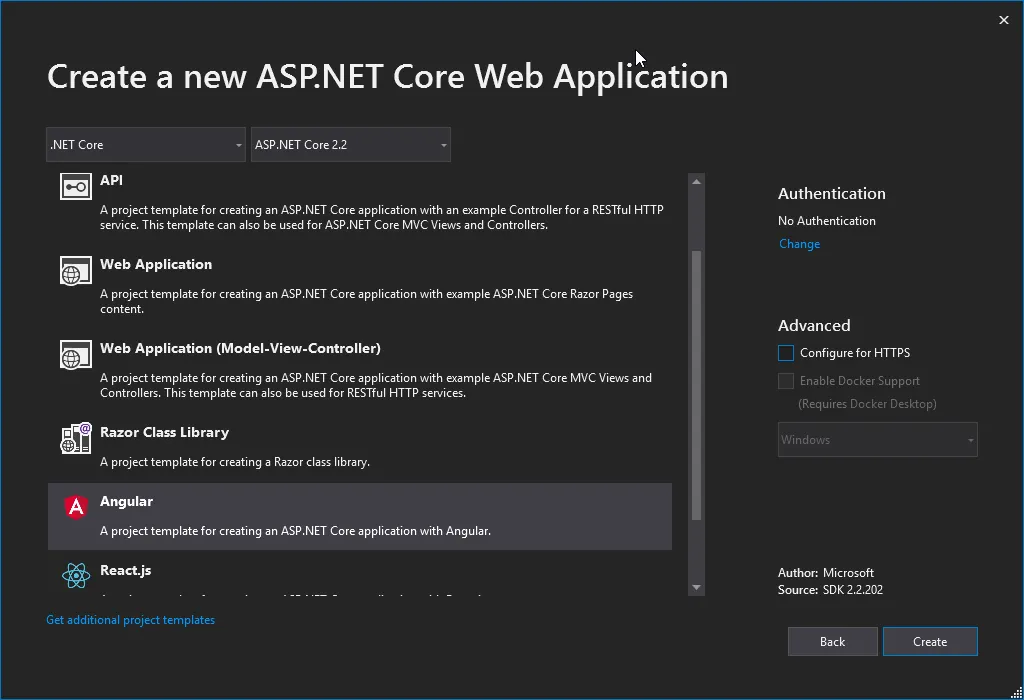Close the dialog with the X button
The width and height of the screenshot is (1024, 700).
[x=1004, y=20]
